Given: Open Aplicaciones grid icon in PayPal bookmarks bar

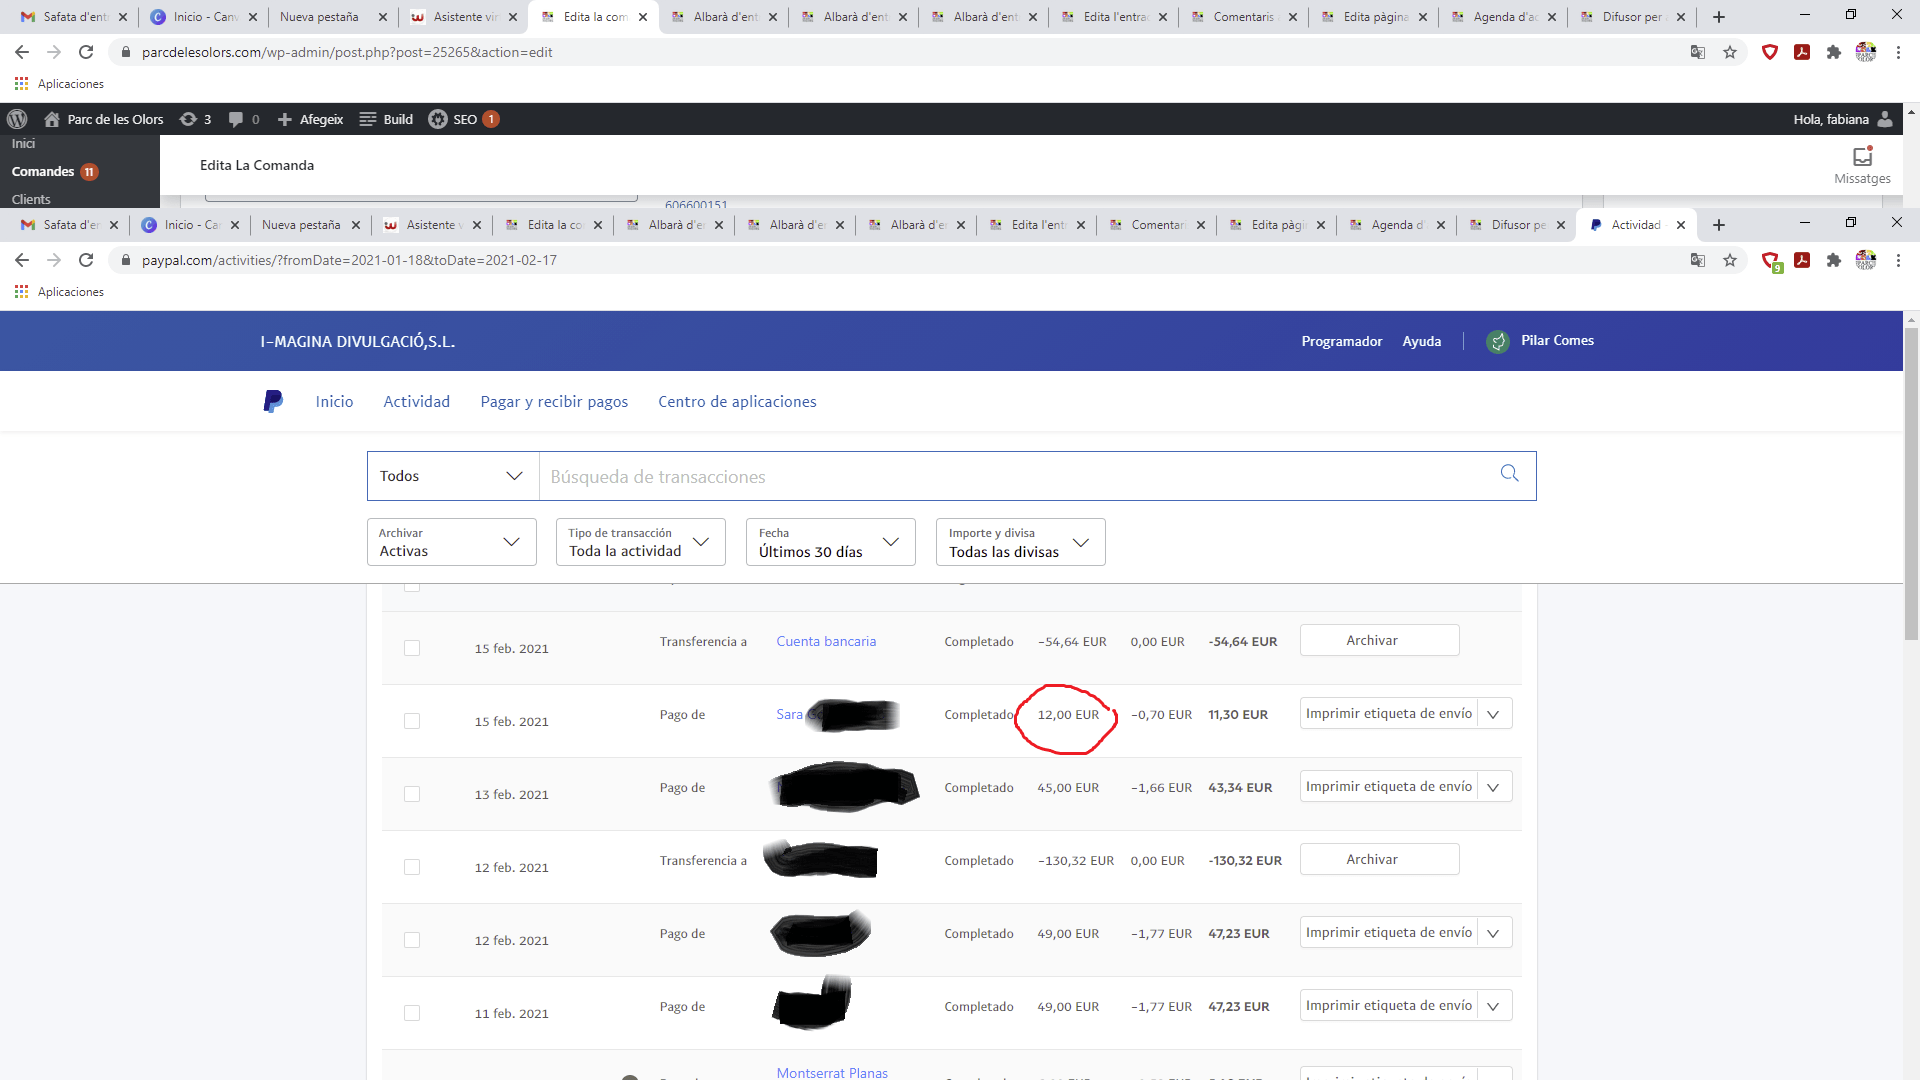Looking at the screenshot, I should (21, 292).
